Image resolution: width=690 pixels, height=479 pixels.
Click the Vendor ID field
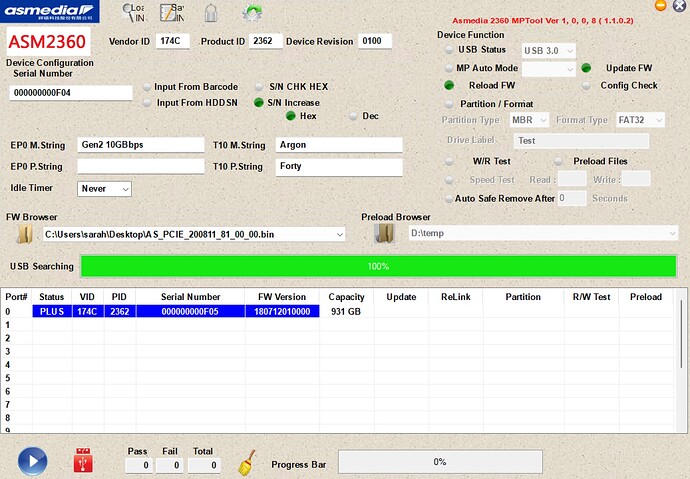click(x=172, y=41)
